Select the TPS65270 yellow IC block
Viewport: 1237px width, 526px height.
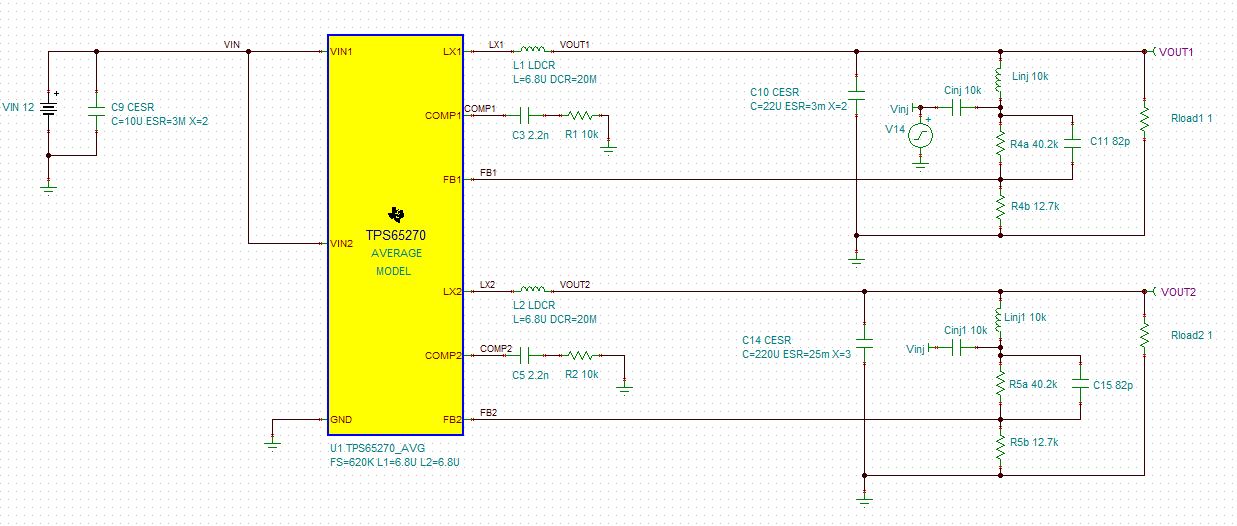[x=395, y=235]
